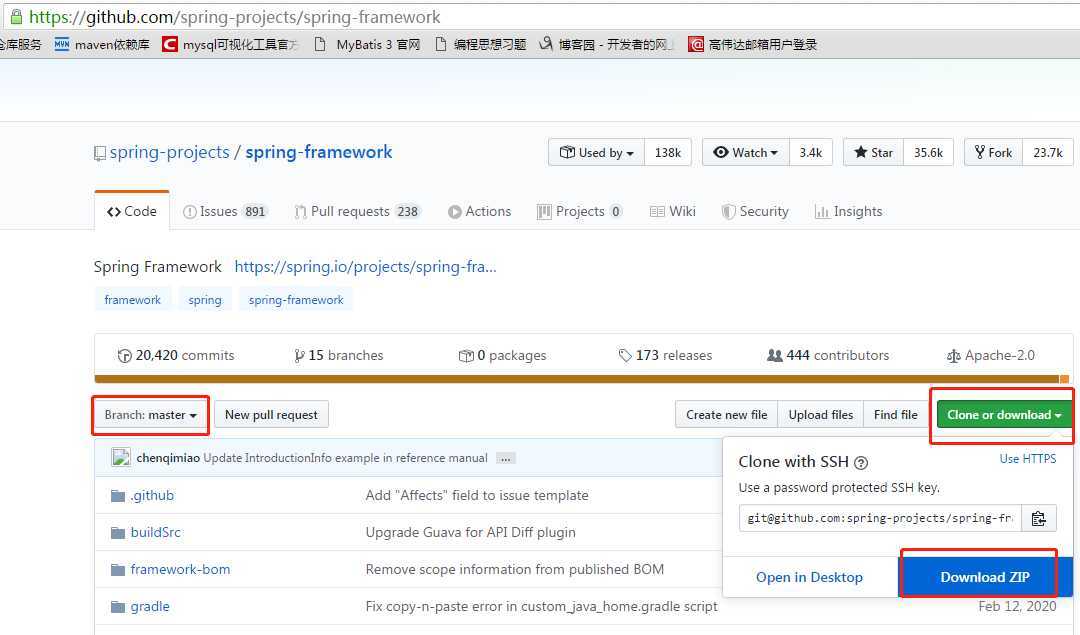Open the Security tab
Screen dimensions: 1080x635
pyautogui.click(x=755, y=211)
